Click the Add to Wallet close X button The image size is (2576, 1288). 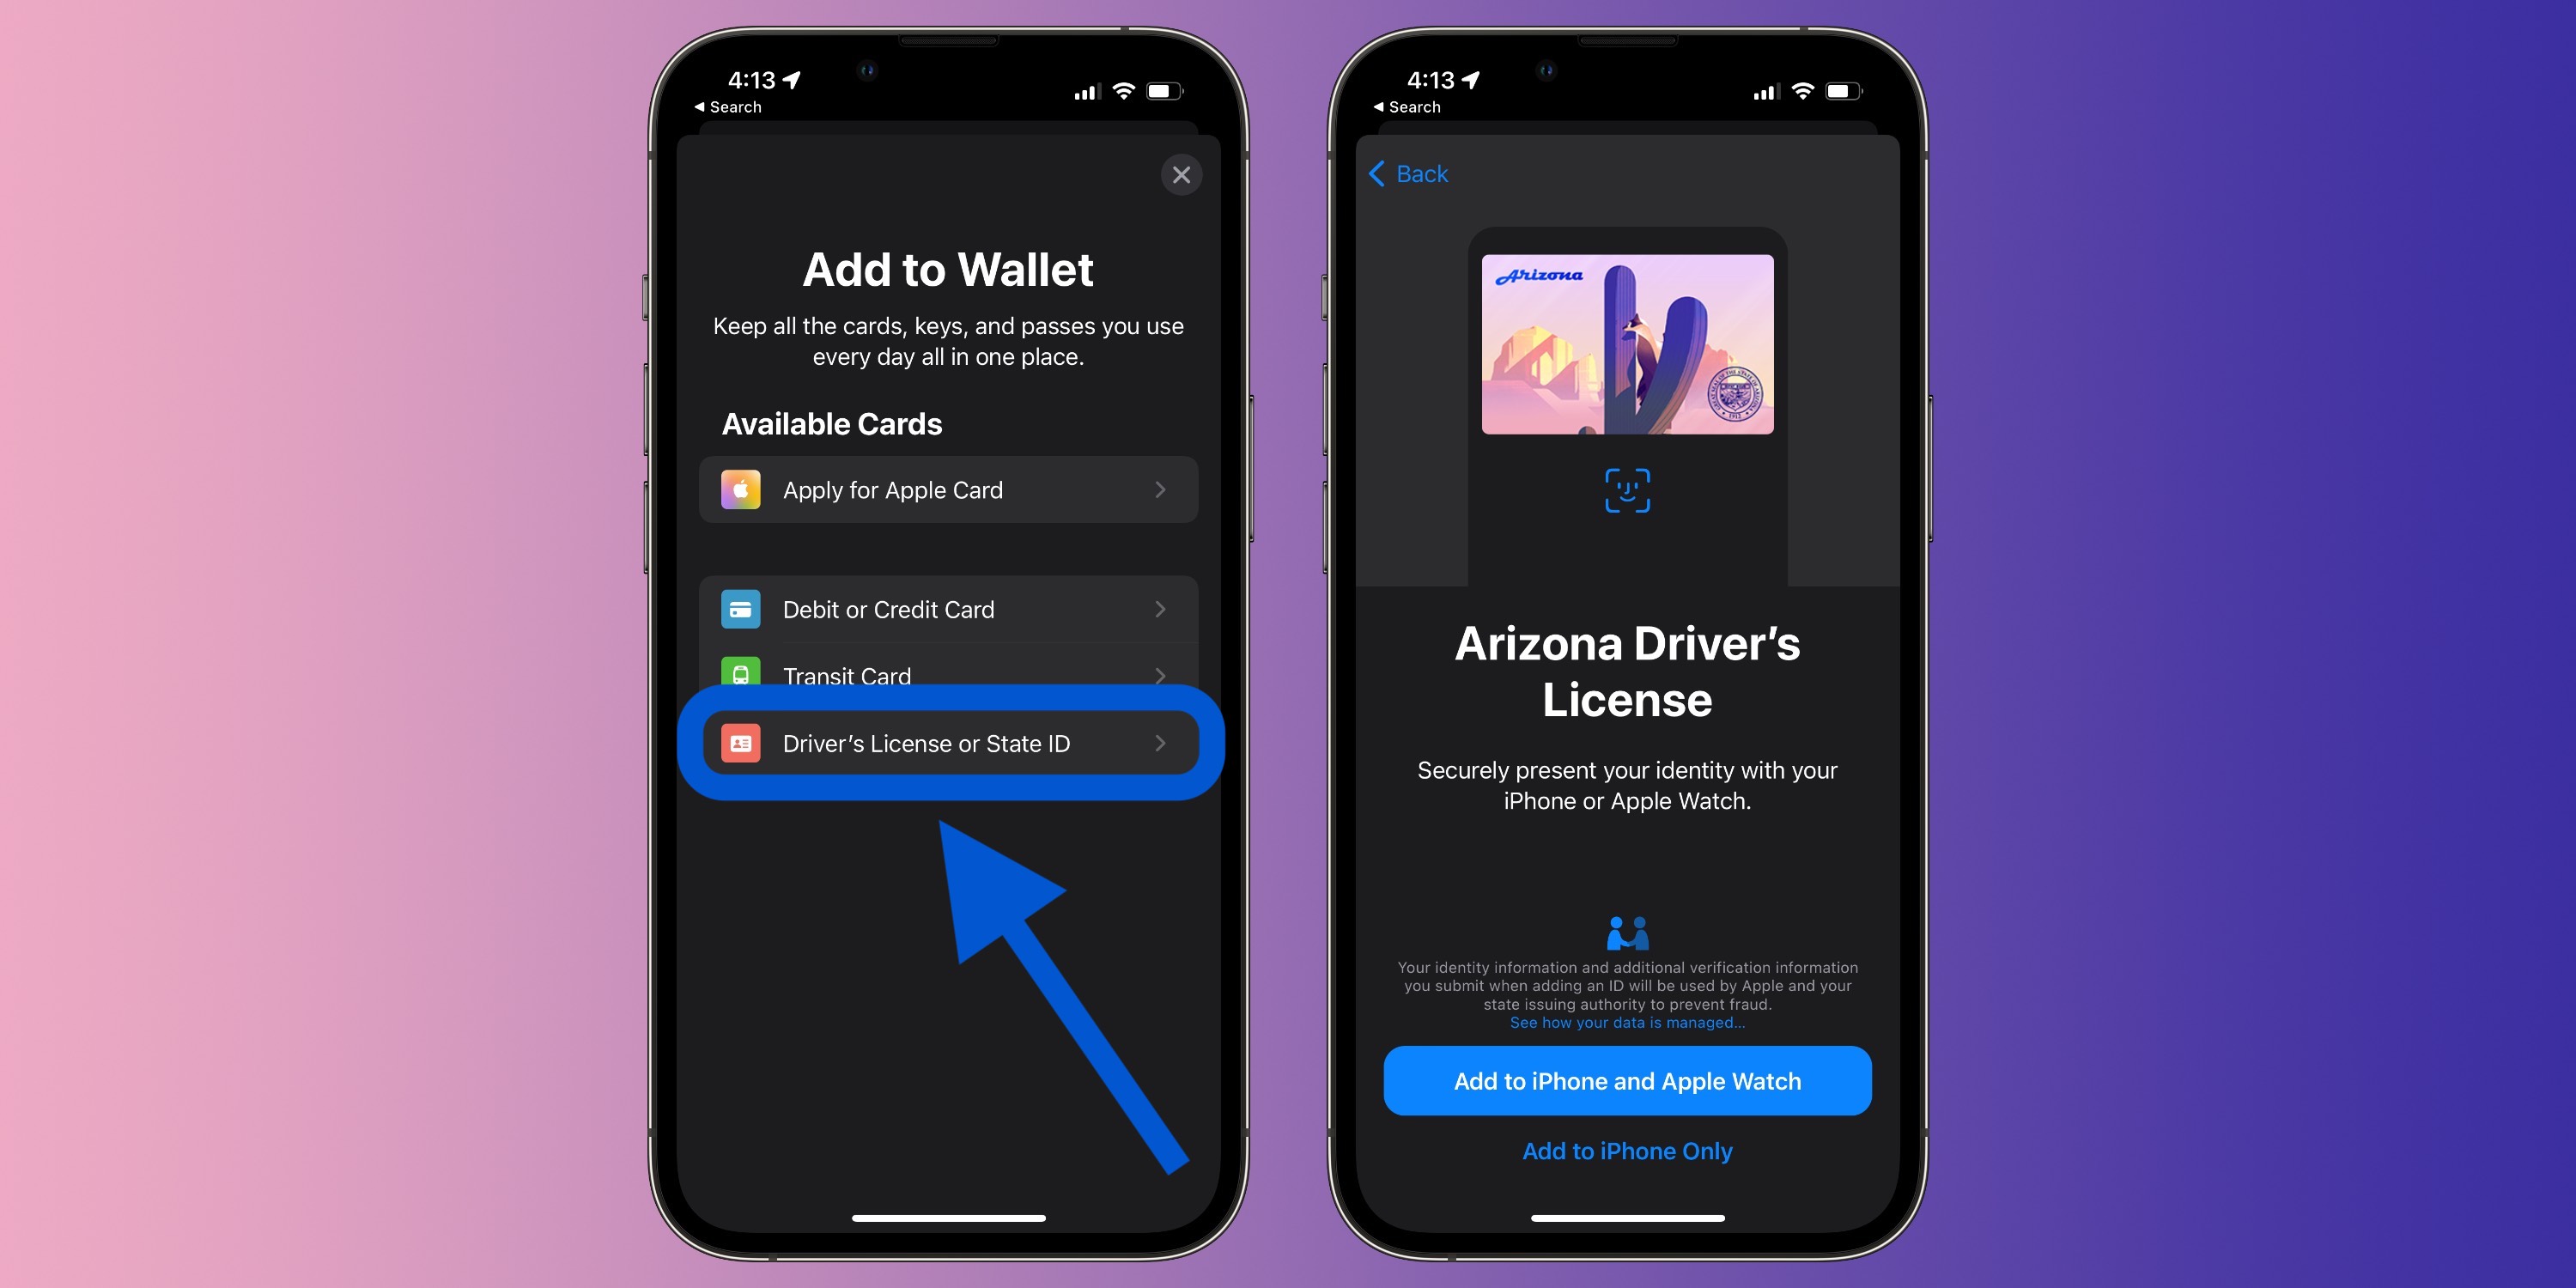1182,176
